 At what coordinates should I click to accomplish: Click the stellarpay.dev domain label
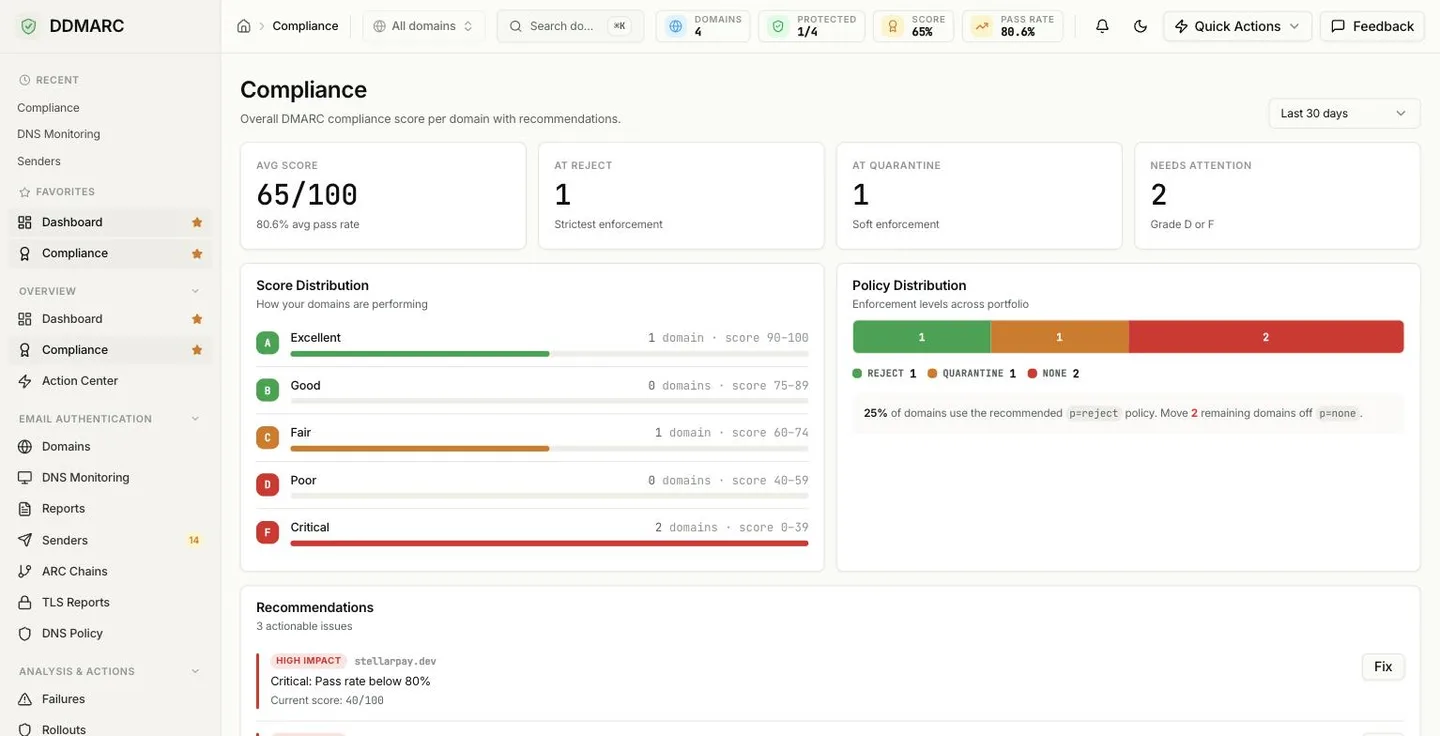395,661
